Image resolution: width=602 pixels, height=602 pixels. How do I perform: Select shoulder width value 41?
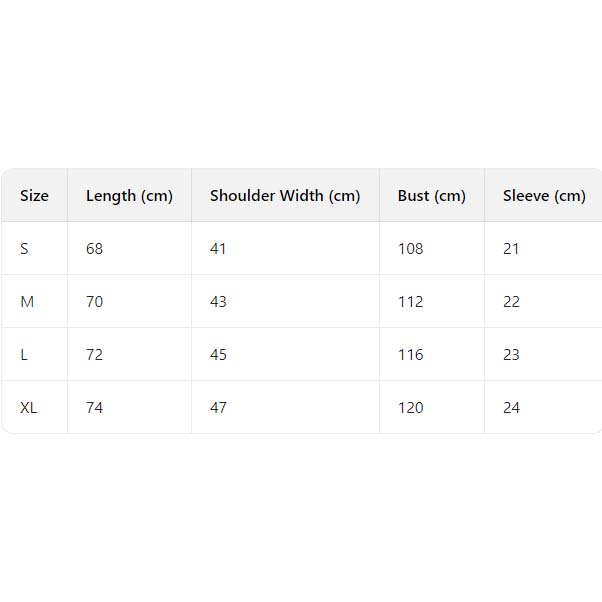point(218,249)
